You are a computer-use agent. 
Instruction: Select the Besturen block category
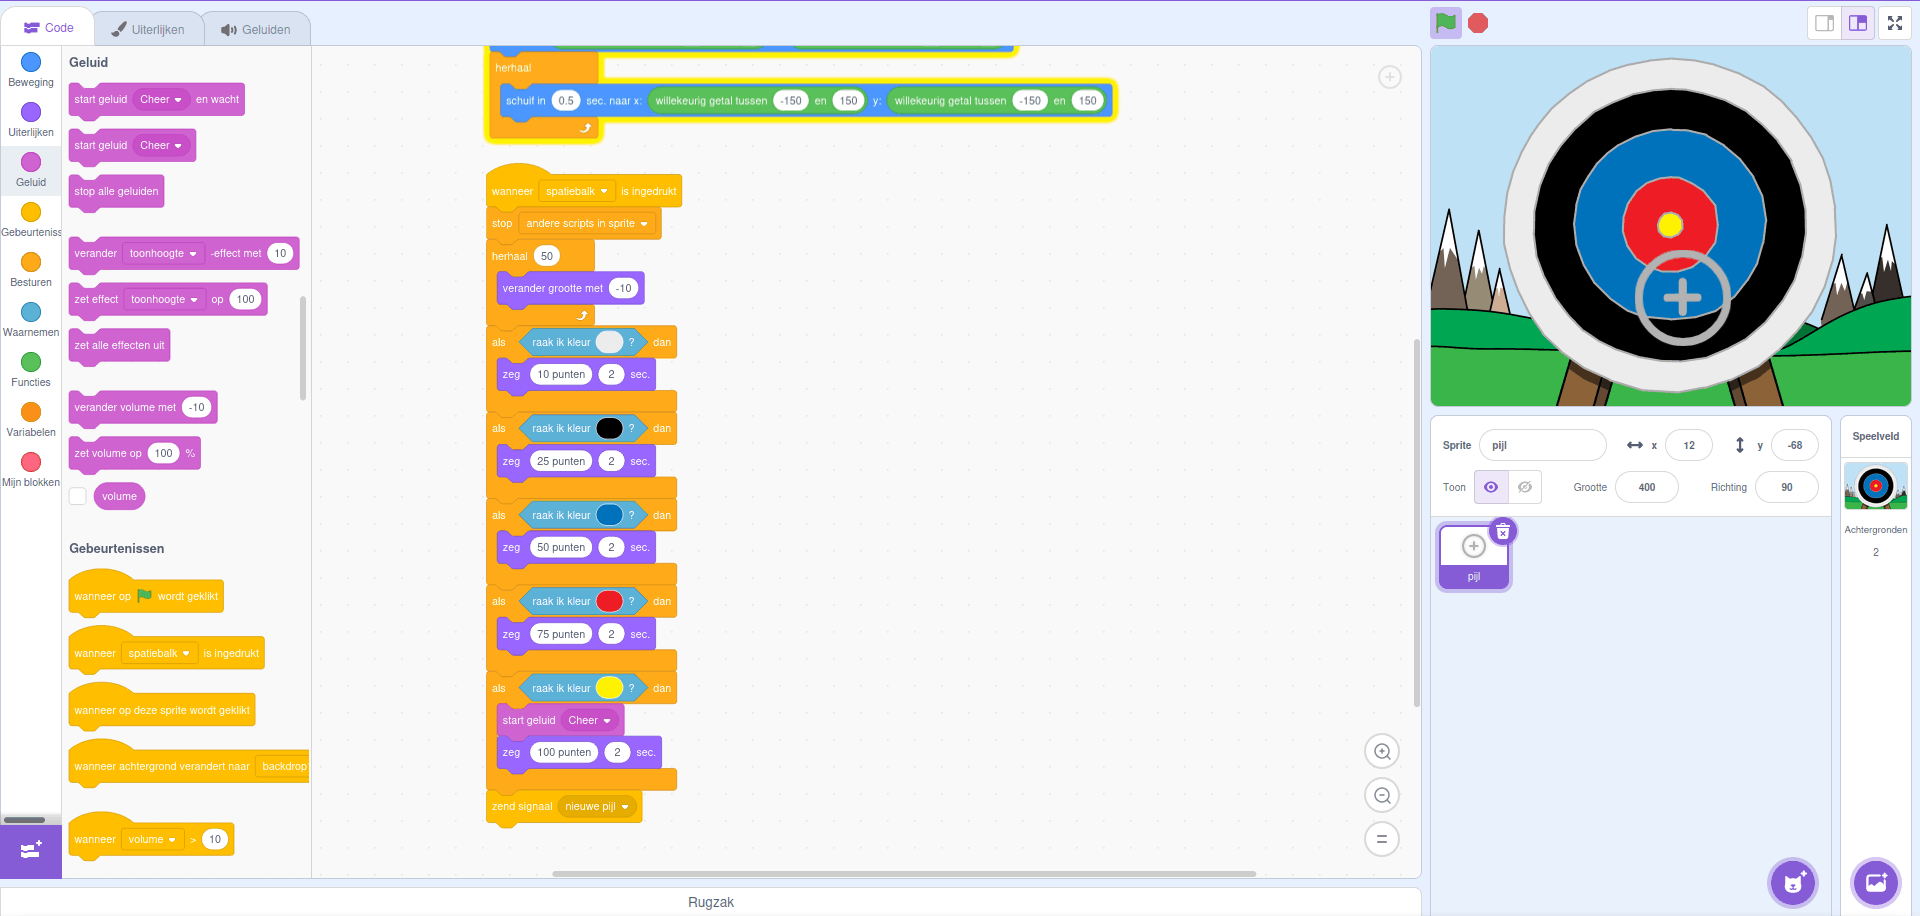point(31,271)
